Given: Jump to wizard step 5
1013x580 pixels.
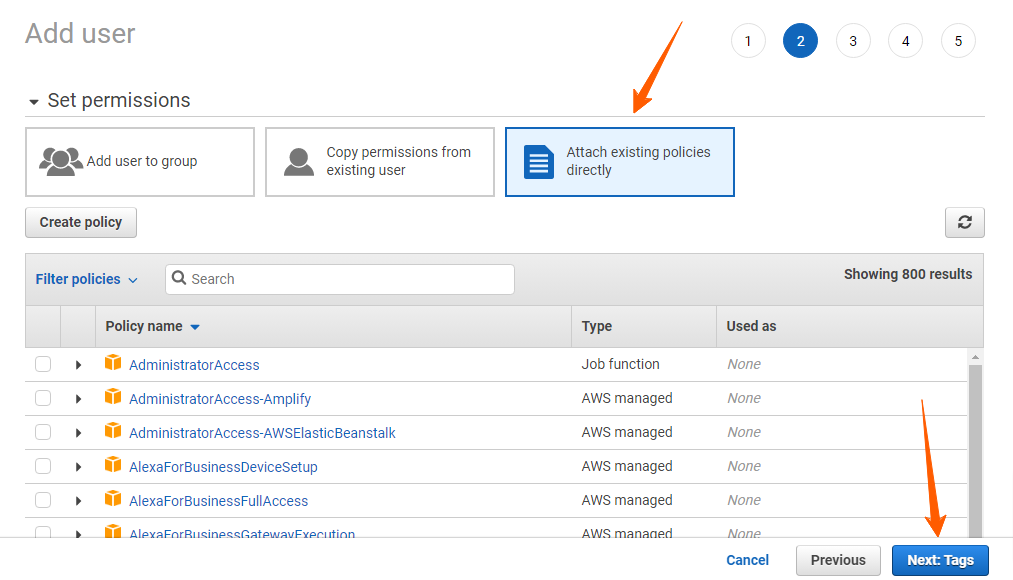Looking at the screenshot, I should point(958,41).
